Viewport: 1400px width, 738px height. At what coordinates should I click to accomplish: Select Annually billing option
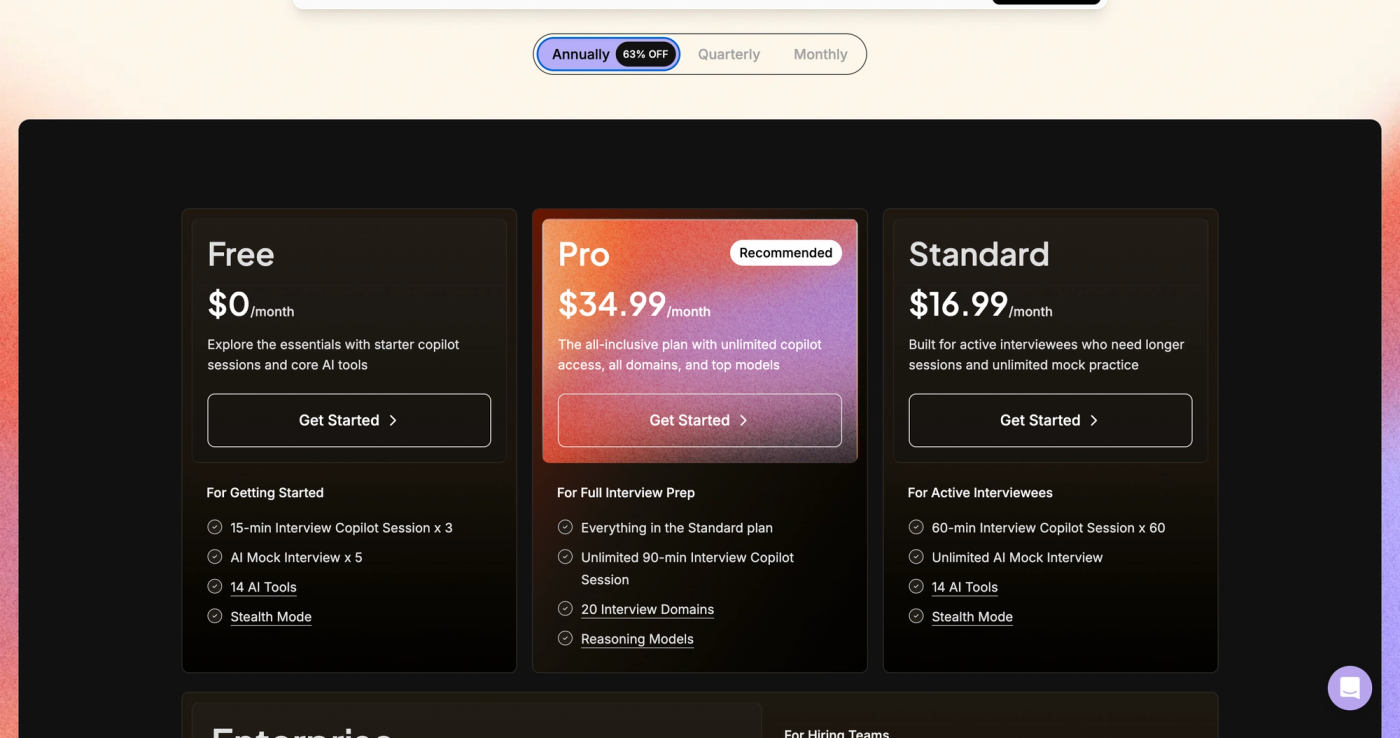tap(608, 54)
